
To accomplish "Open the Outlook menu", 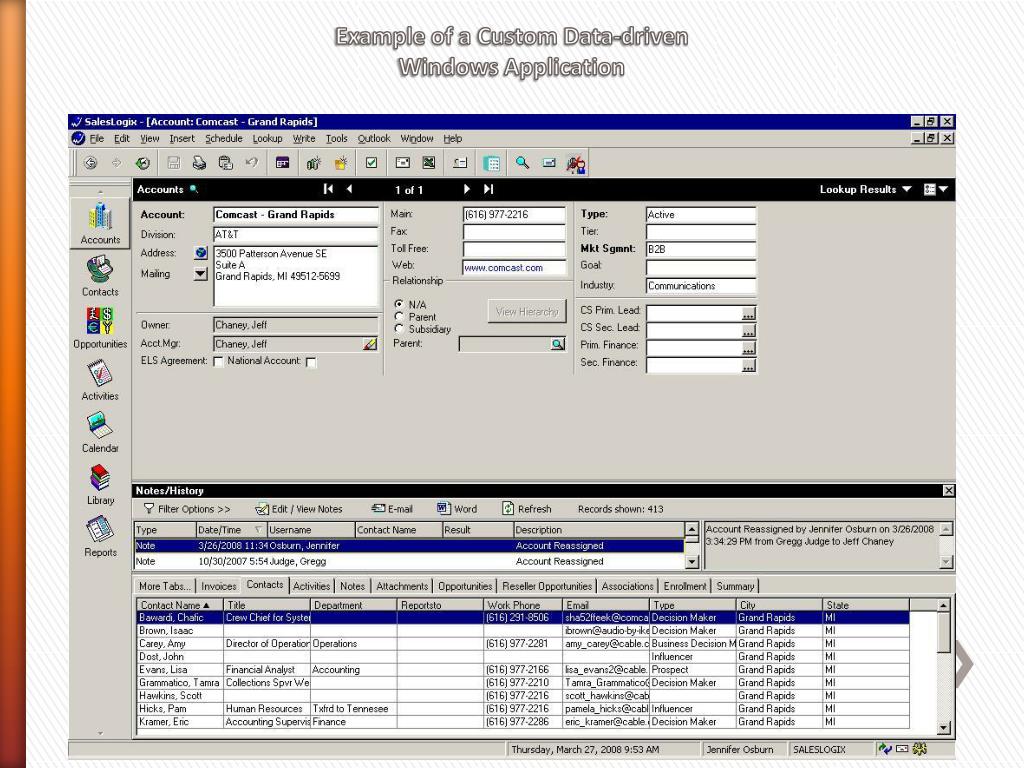I will coord(374,138).
